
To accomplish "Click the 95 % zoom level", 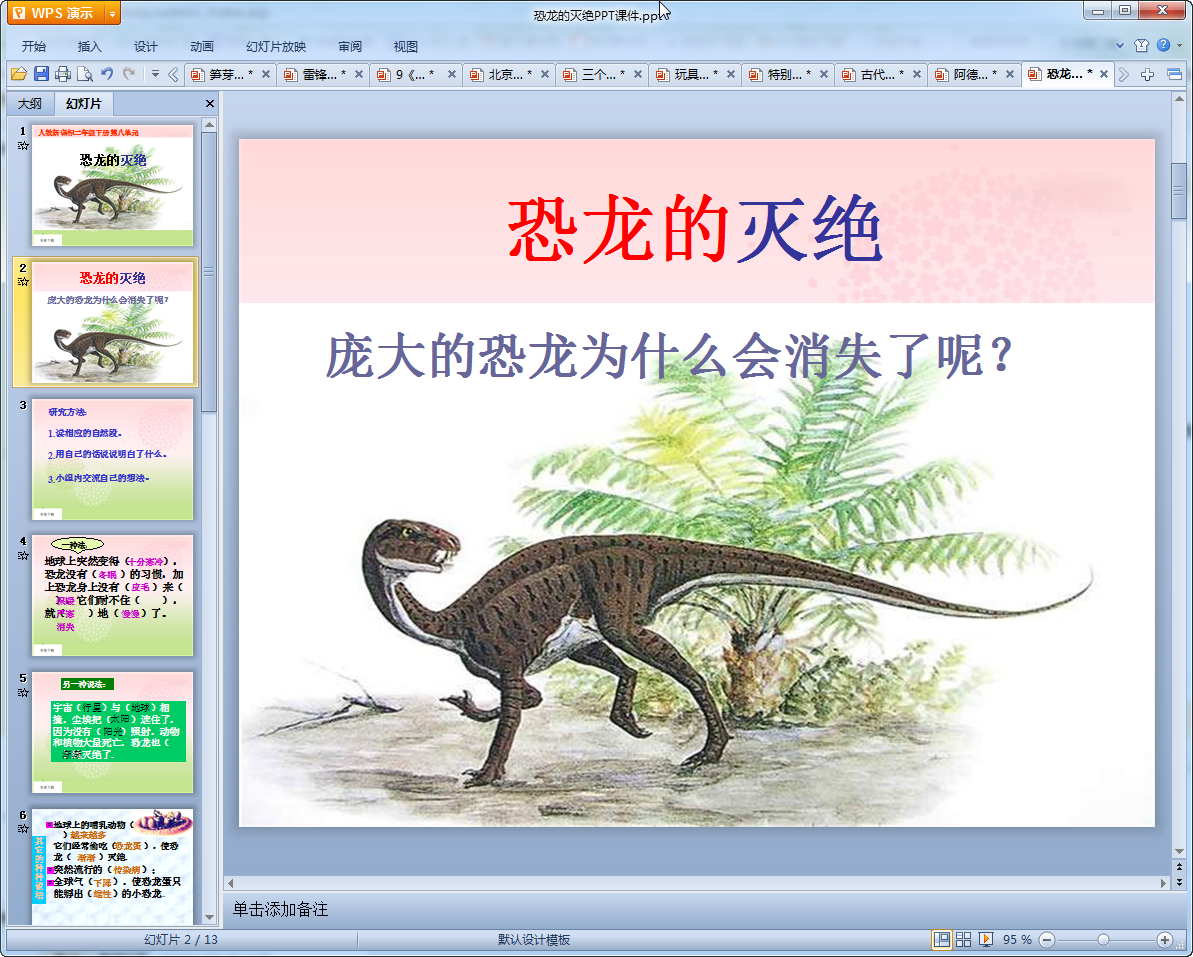I will pos(1016,940).
